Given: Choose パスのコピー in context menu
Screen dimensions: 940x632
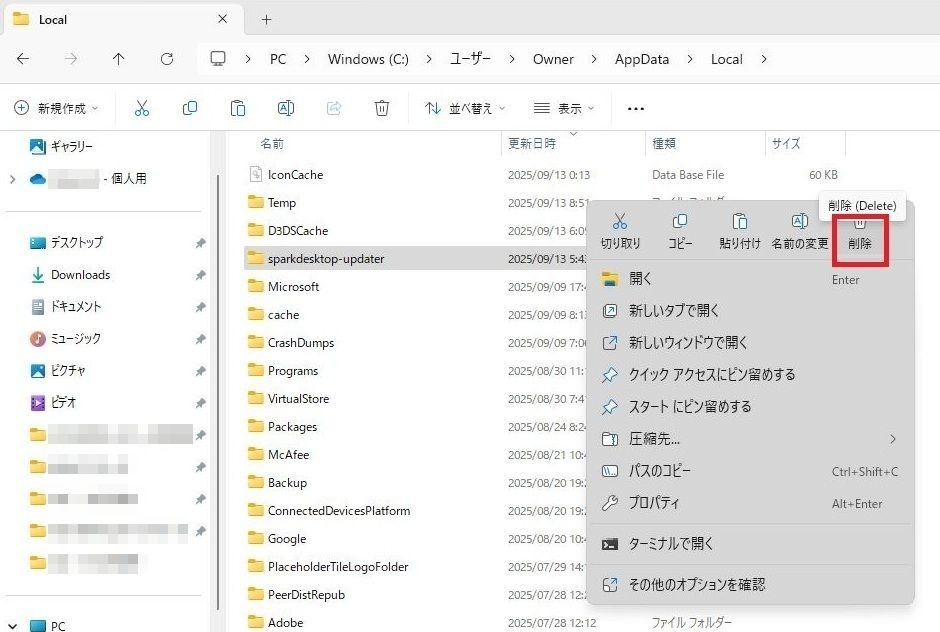Looking at the screenshot, I should click(x=659, y=471).
